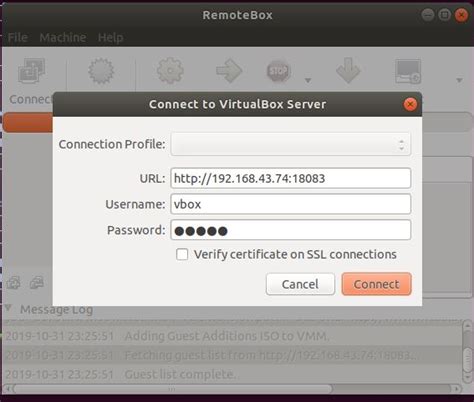The height and width of the screenshot is (402, 474).
Task: Click the red STOP sign toolbar icon
Action: coord(279,71)
